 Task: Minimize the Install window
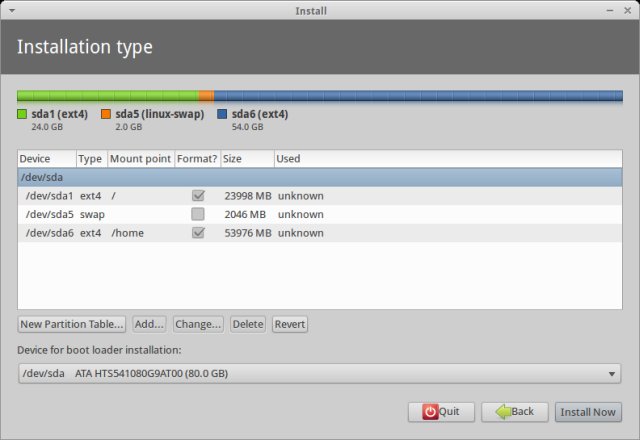610,11
